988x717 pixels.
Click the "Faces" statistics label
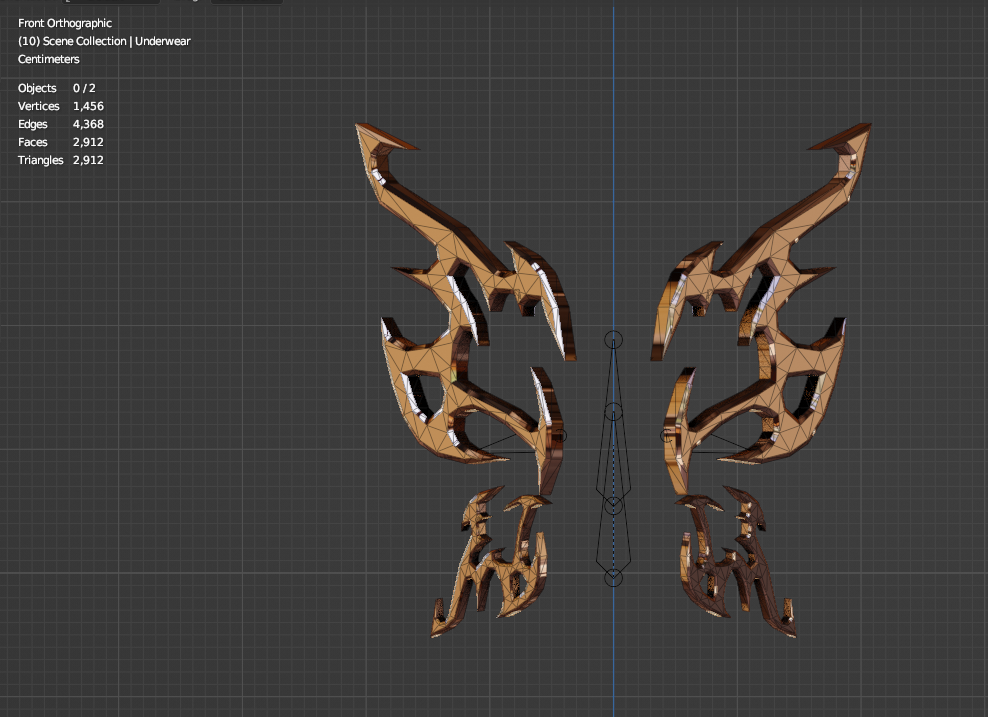(33, 142)
